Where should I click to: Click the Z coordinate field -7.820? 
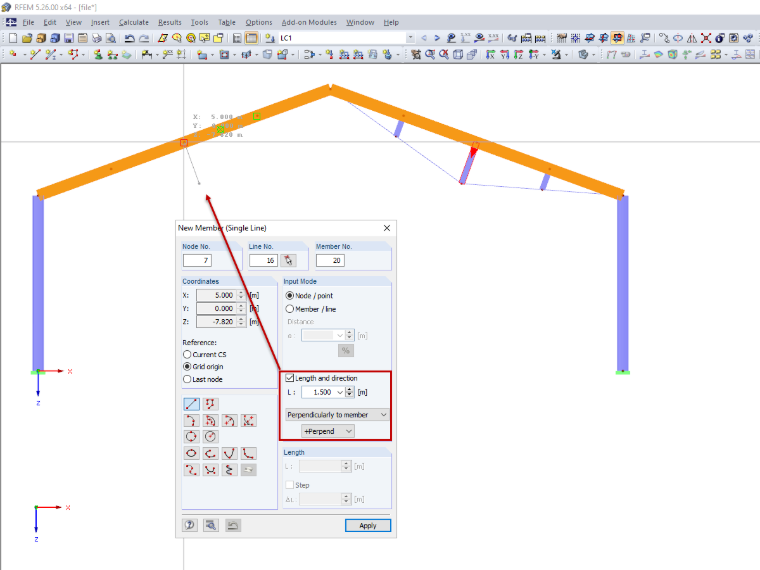[x=216, y=321]
